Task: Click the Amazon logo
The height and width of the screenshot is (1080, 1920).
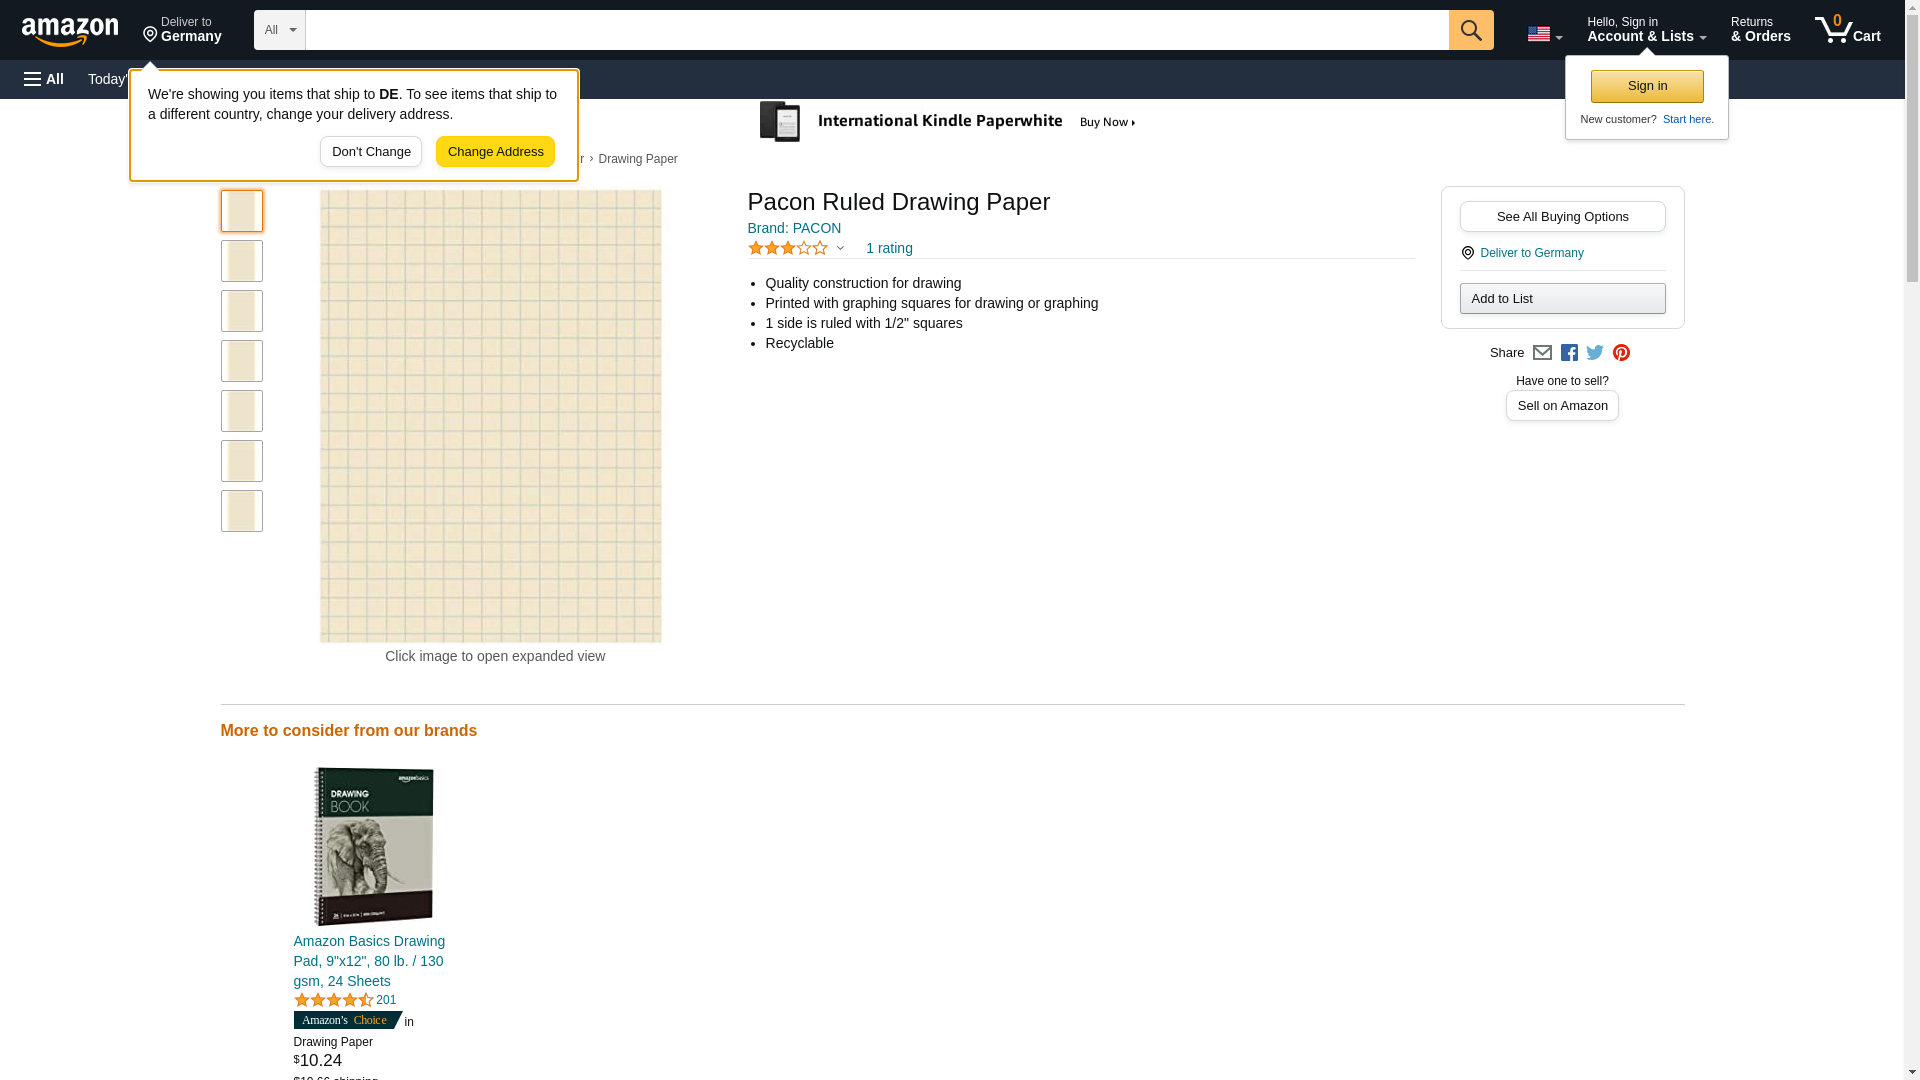Action: [70, 31]
